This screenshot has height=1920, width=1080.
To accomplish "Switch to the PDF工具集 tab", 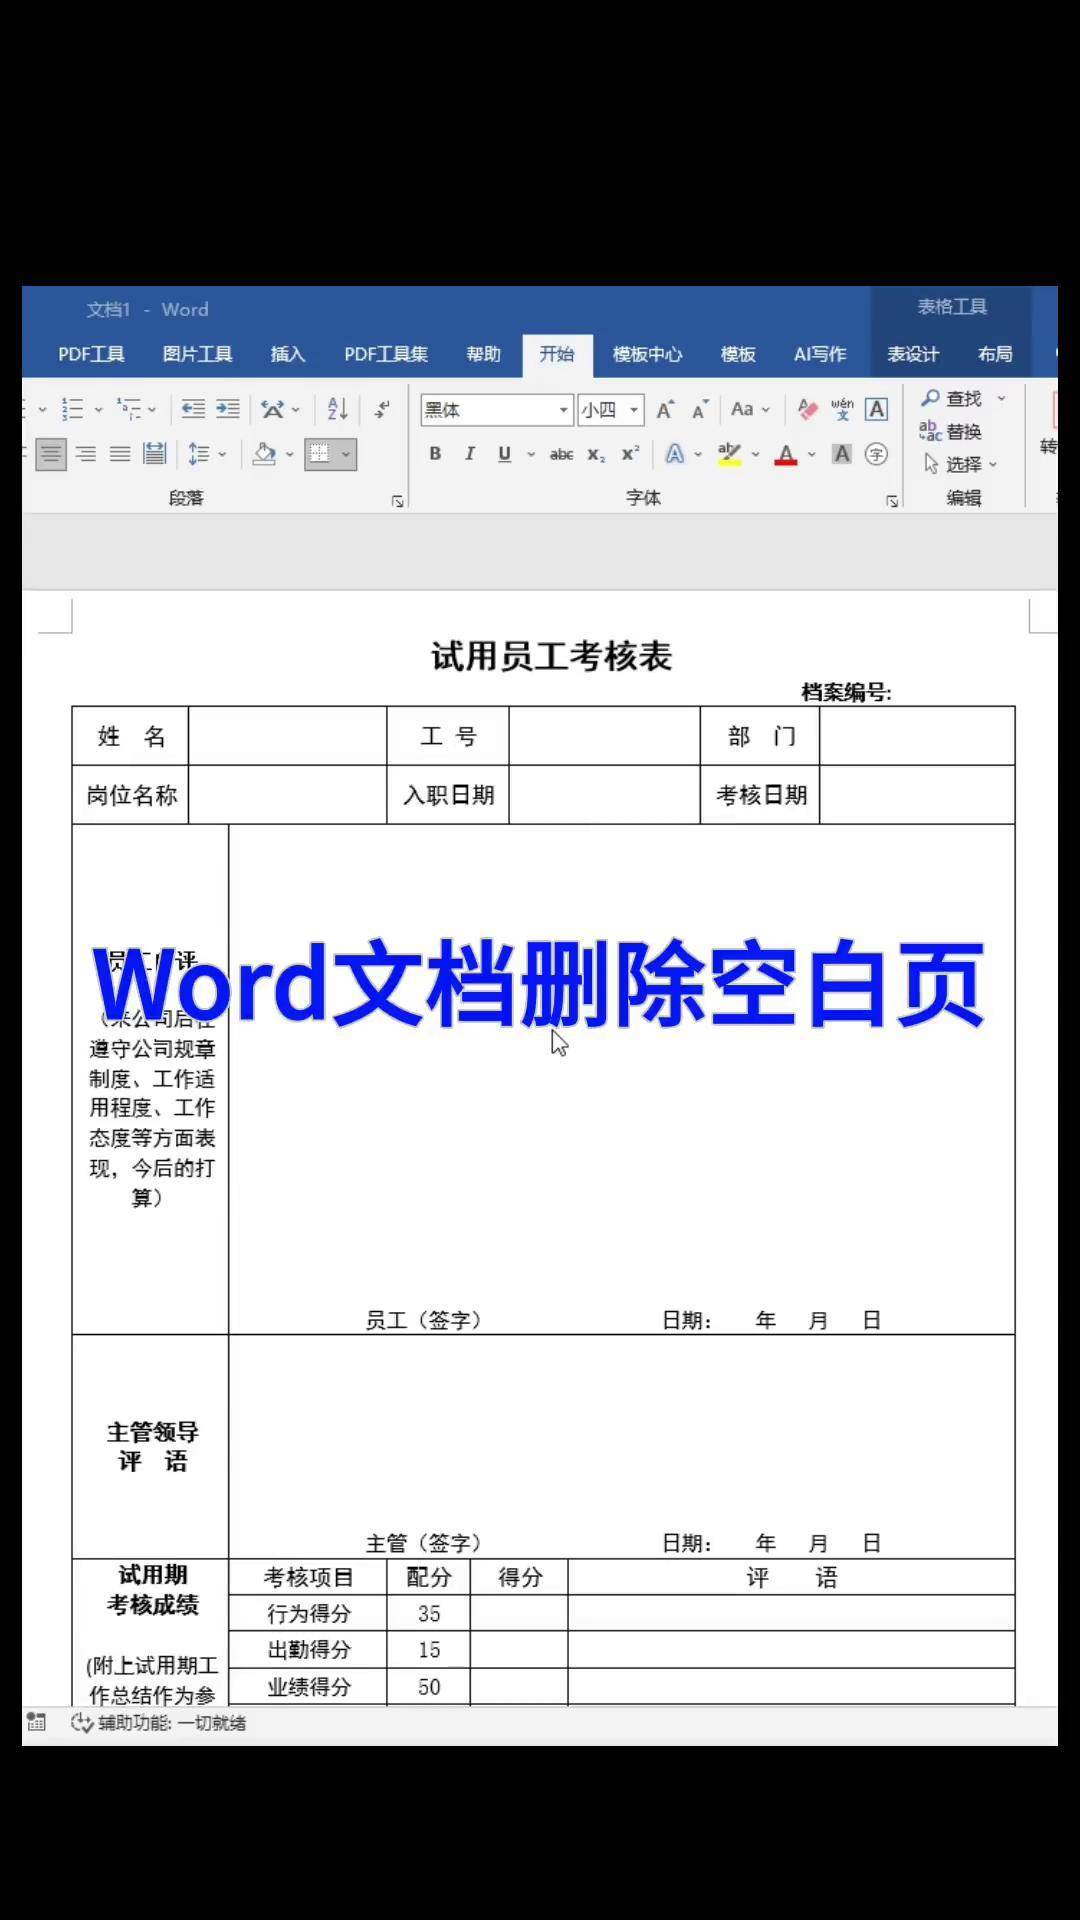I will [386, 354].
